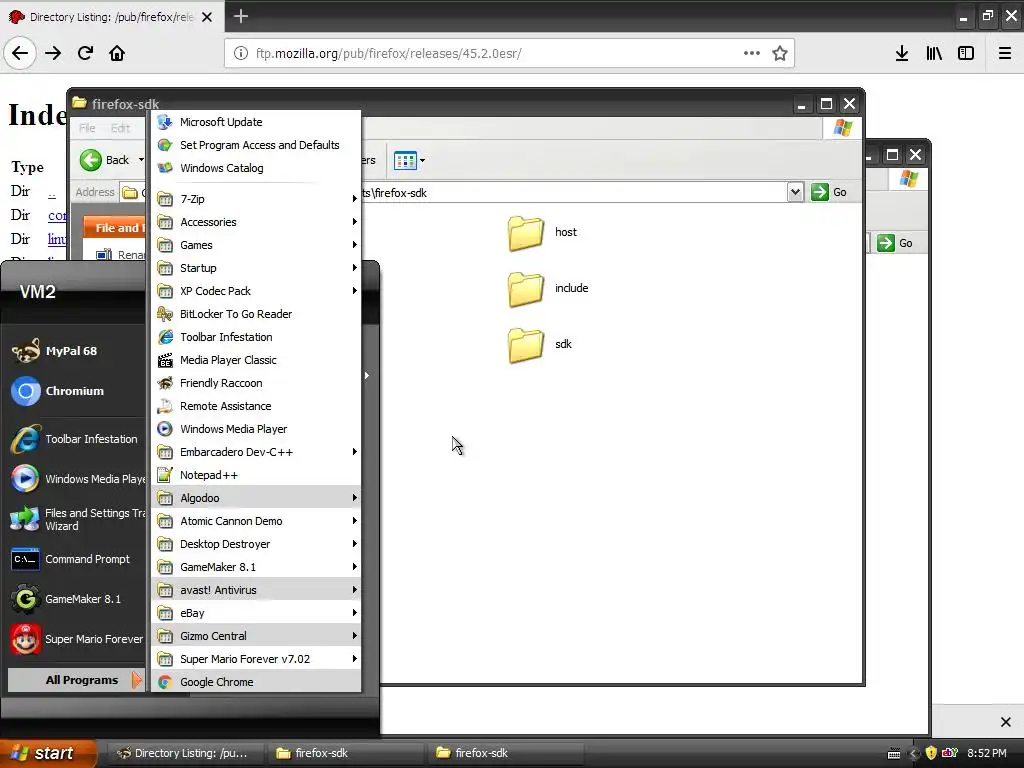Viewport: 1024px width, 768px height.
Task: Open the browser Library icon
Action: click(x=934, y=54)
